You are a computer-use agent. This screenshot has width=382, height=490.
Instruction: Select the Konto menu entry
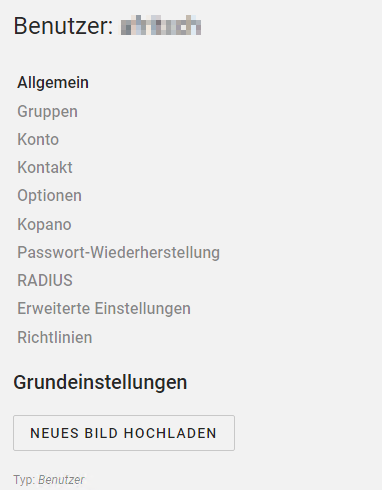pos(38,139)
